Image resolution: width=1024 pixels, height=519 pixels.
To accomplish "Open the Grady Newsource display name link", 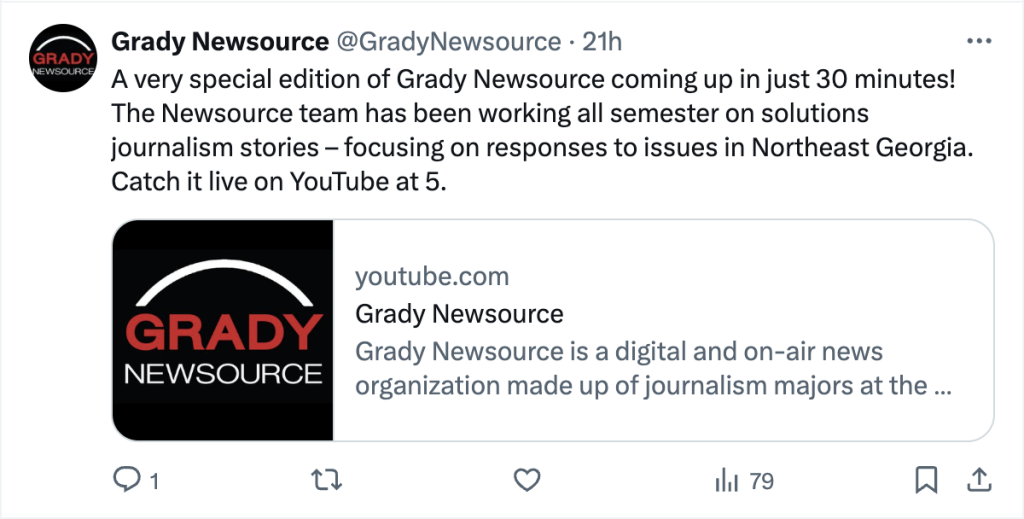I will (x=220, y=41).
